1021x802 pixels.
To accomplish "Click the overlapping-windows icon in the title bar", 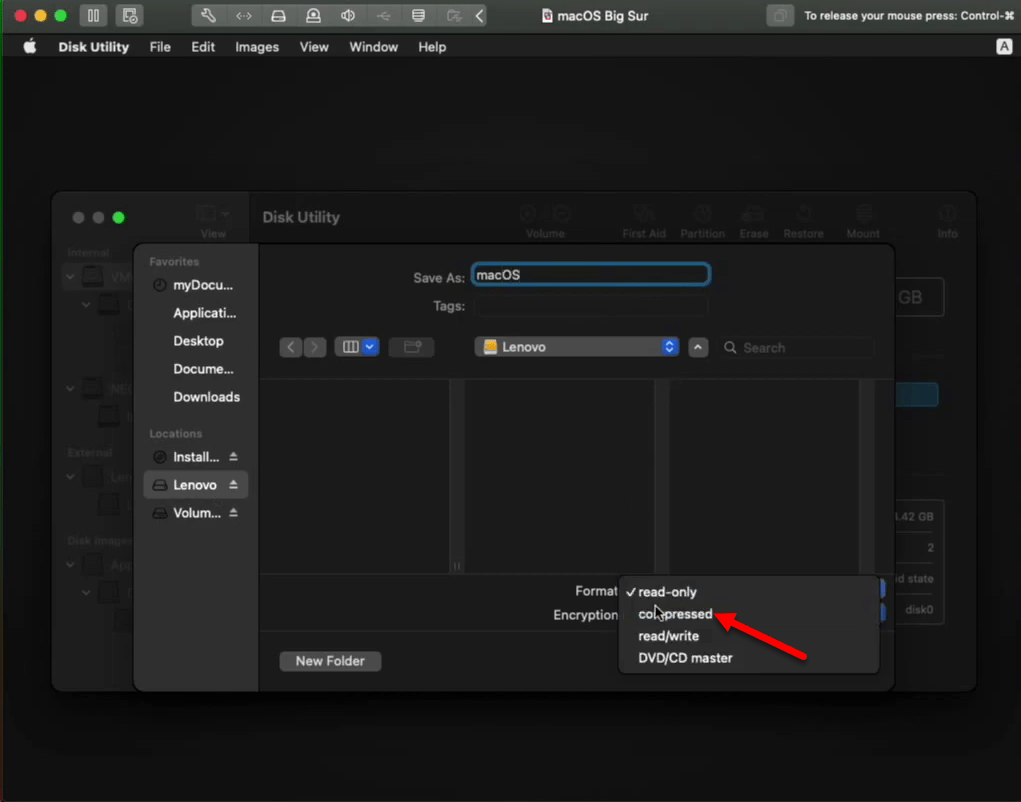I will point(779,16).
